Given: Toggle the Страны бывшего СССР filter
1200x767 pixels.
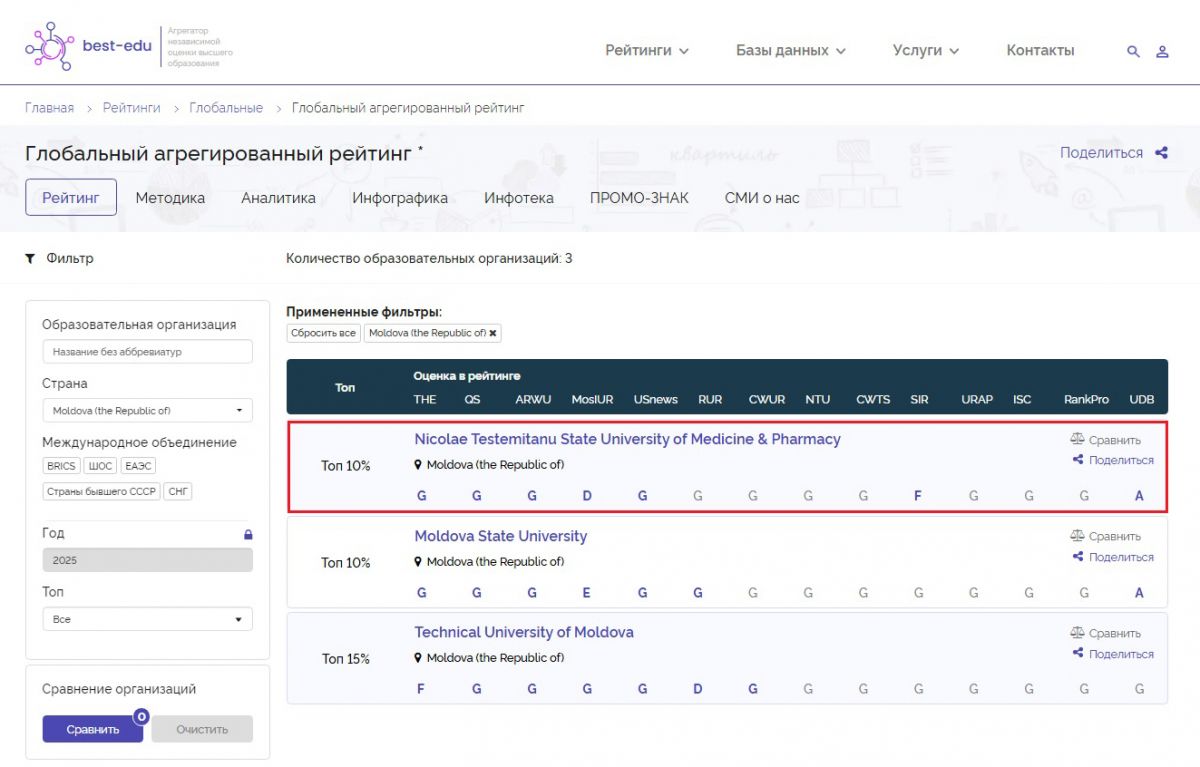Looking at the screenshot, I should pyautogui.click(x=101, y=491).
